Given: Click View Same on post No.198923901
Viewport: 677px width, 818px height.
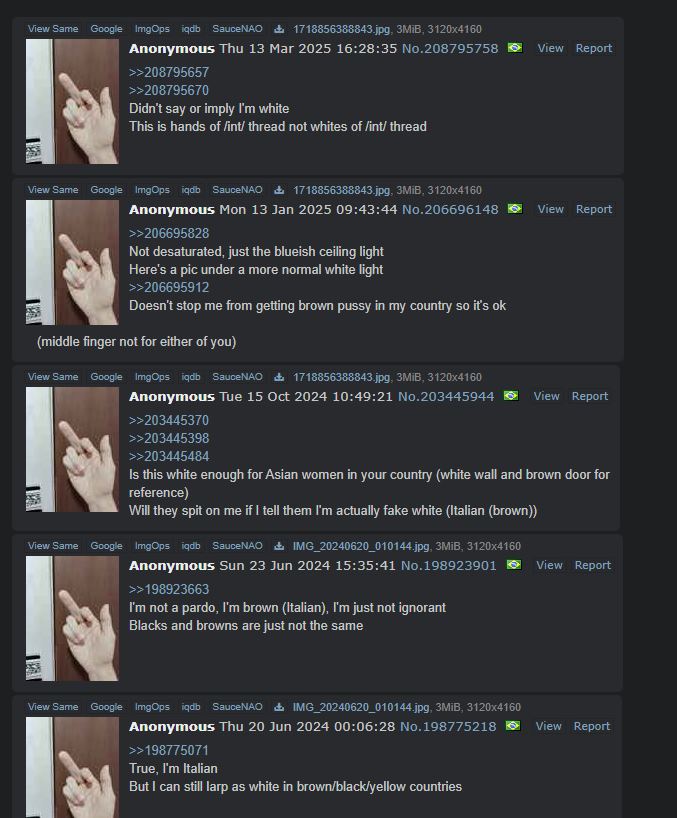Looking at the screenshot, I should [x=53, y=546].
